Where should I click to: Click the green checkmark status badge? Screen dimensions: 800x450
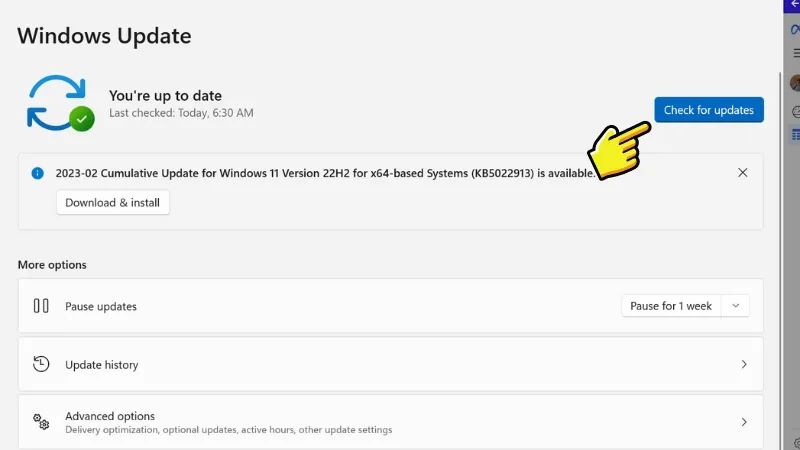(82, 119)
